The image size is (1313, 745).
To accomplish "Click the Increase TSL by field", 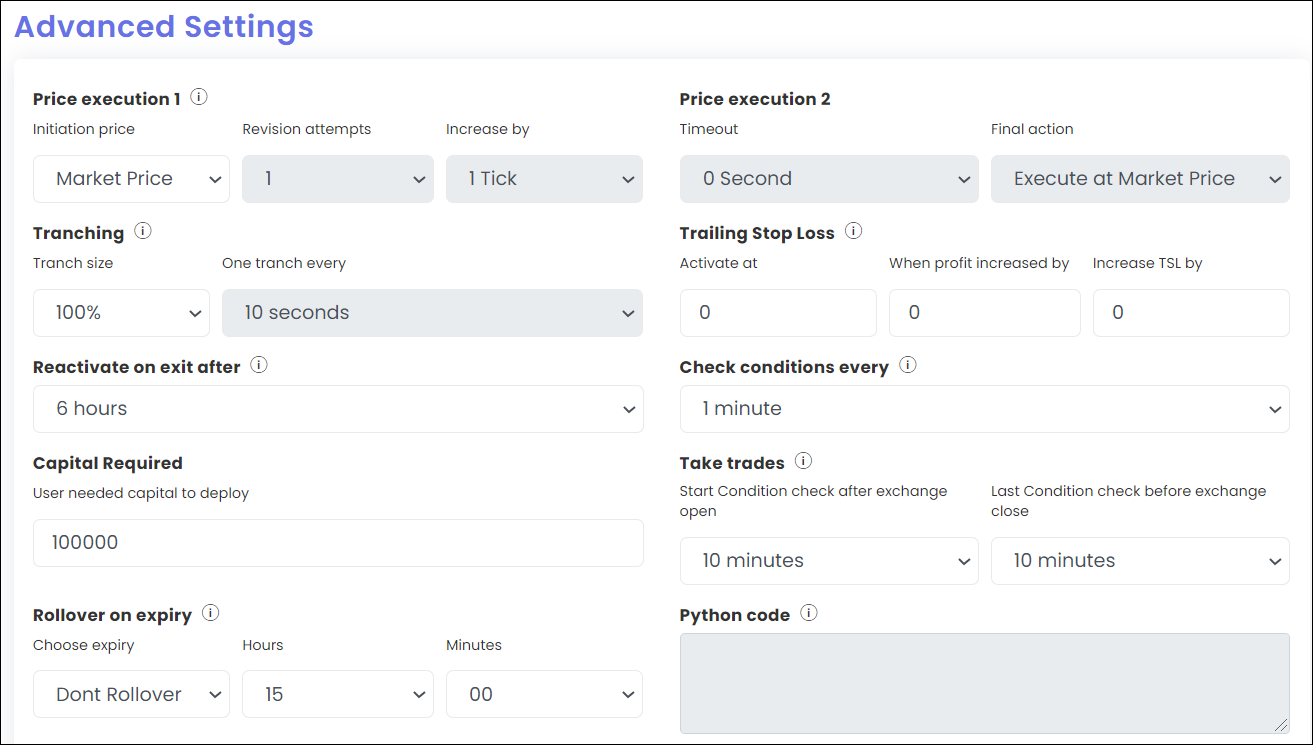I will [x=1190, y=313].
